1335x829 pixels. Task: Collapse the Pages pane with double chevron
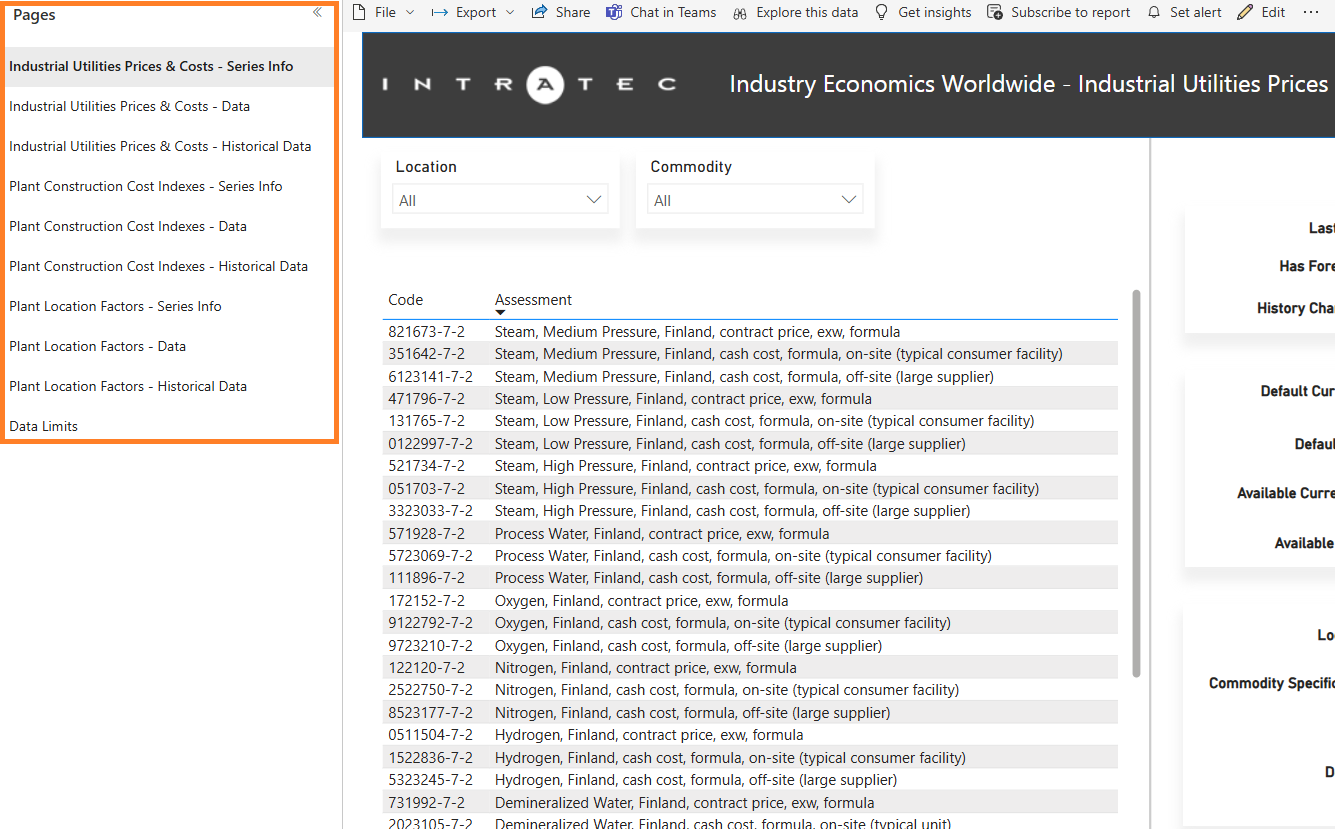pyautogui.click(x=317, y=13)
